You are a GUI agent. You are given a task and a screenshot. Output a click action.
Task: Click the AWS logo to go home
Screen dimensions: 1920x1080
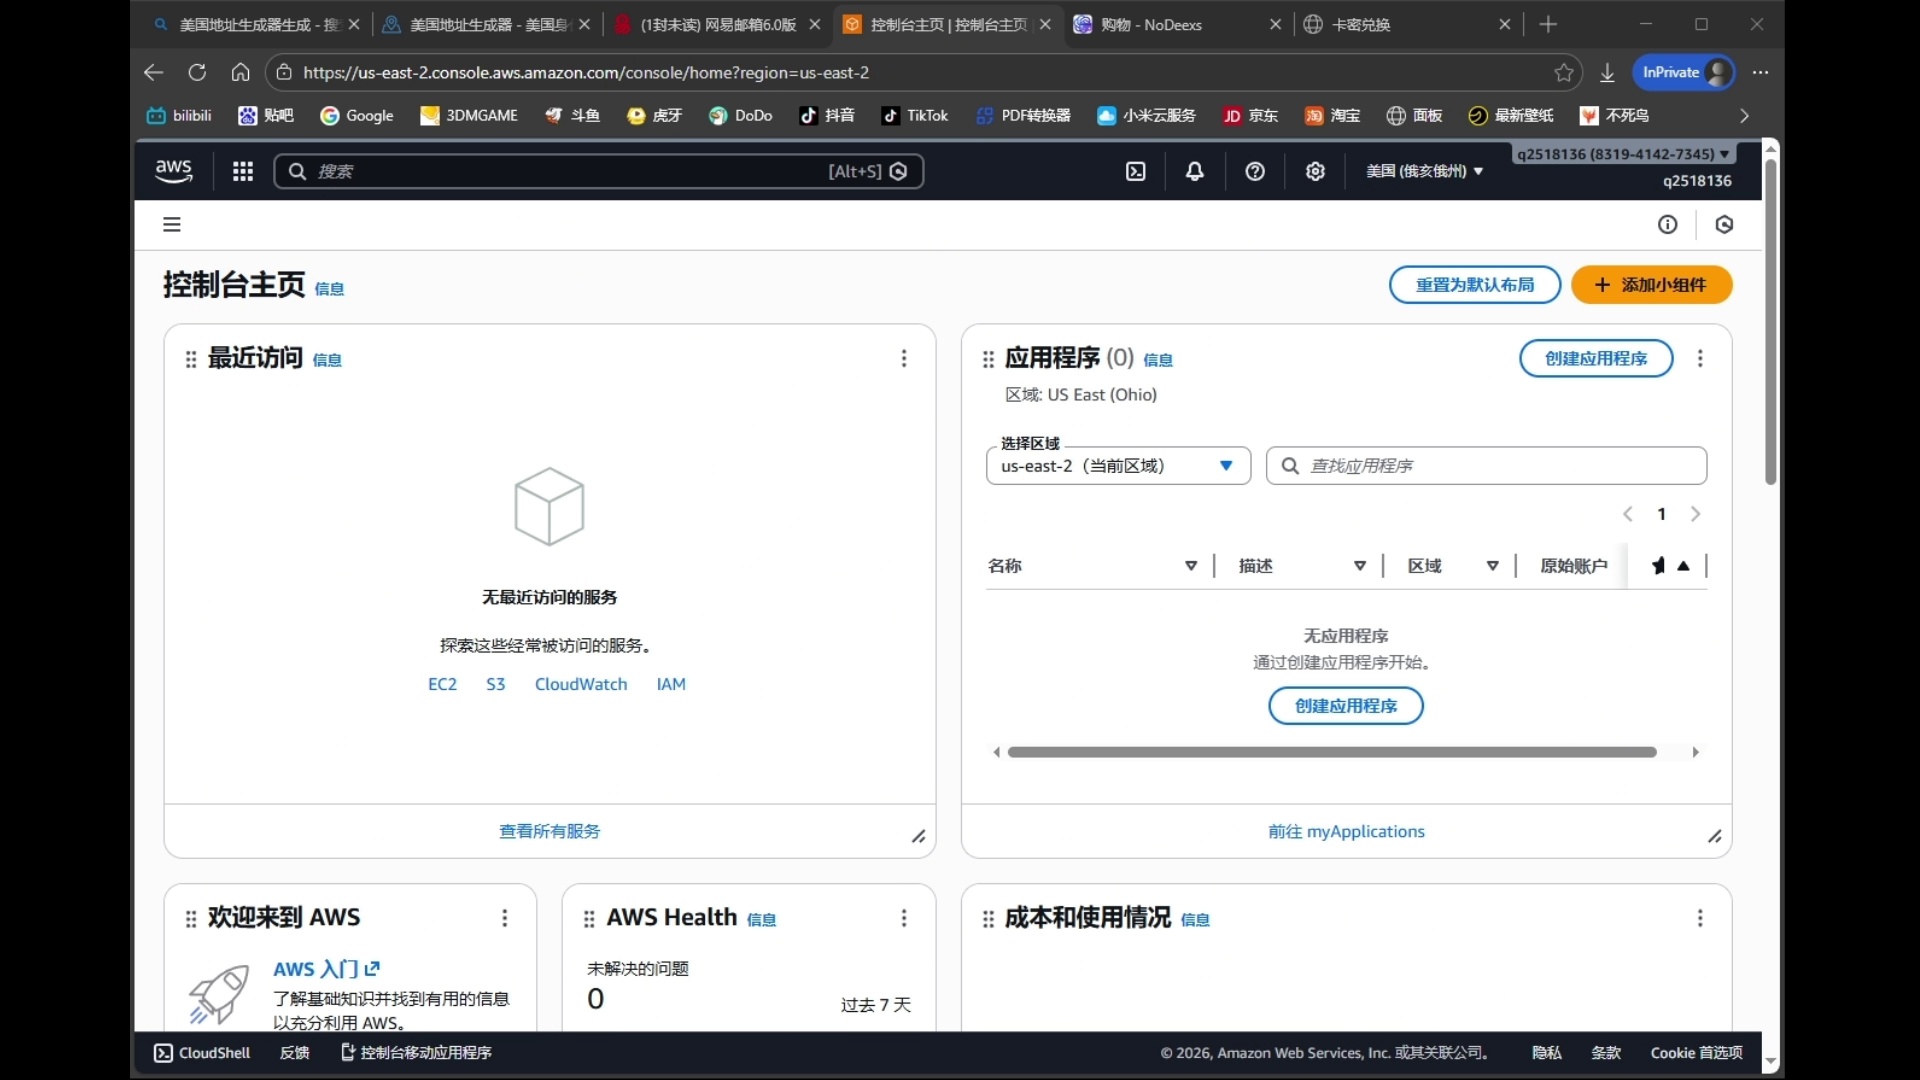(x=172, y=171)
